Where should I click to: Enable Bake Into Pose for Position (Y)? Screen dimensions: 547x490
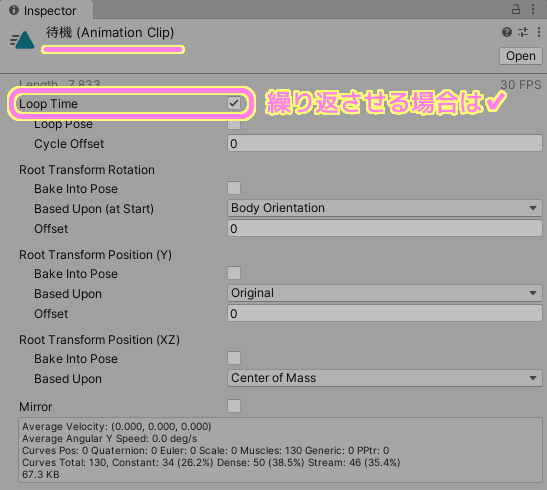(234, 273)
